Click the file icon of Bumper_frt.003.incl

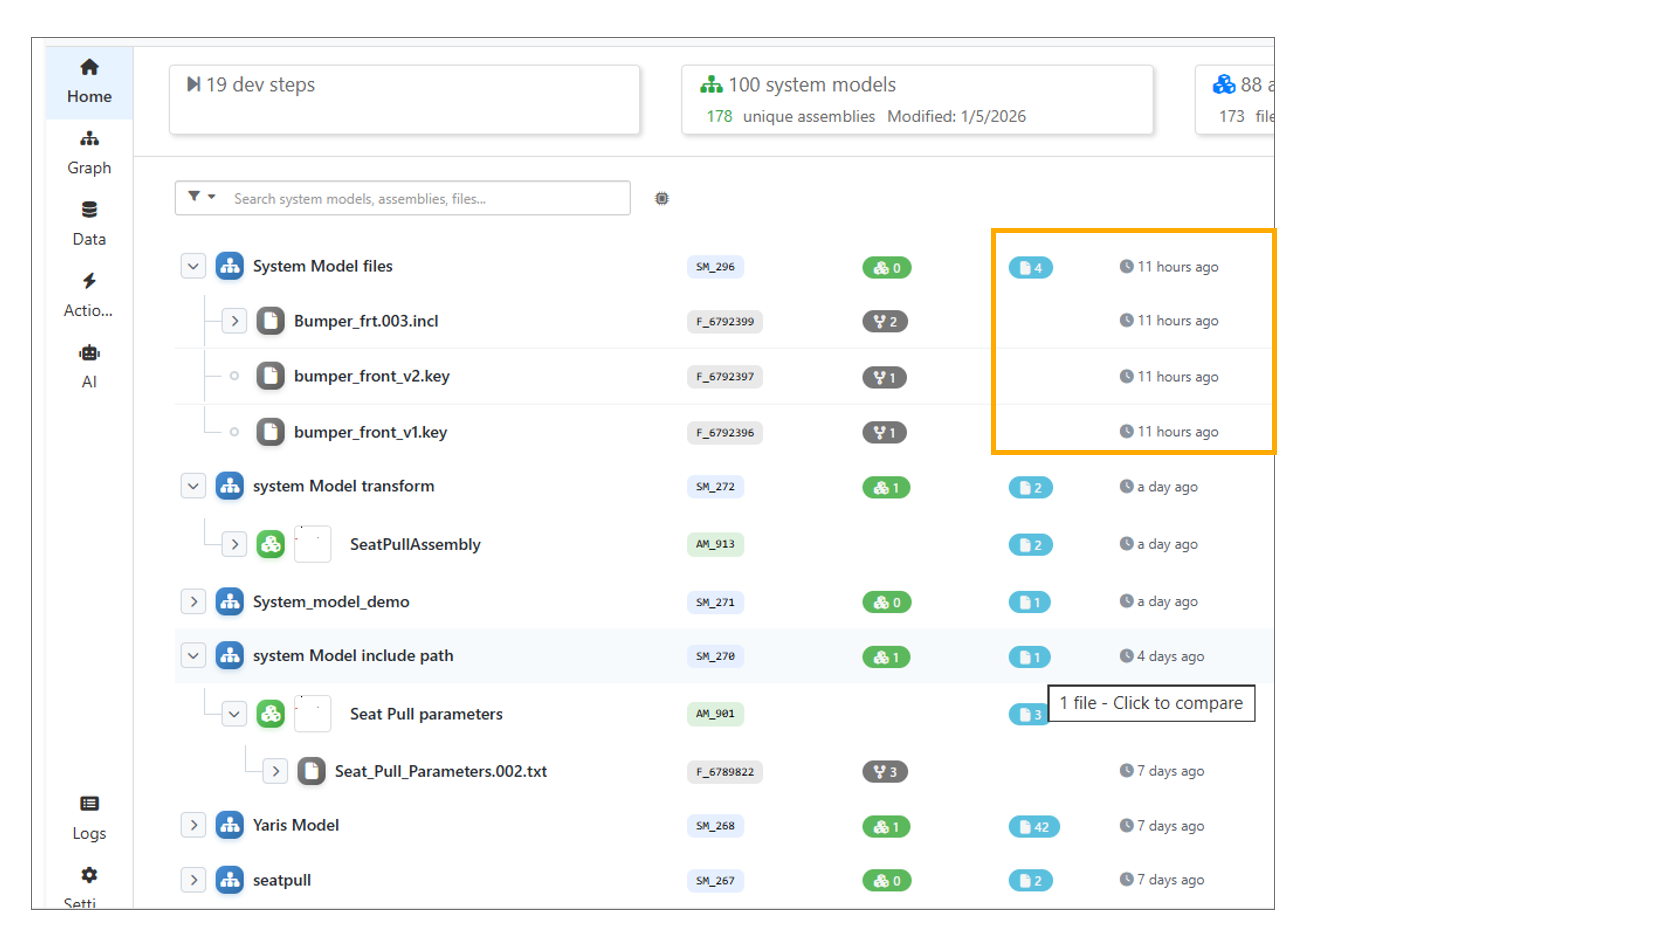click(270, 321)
